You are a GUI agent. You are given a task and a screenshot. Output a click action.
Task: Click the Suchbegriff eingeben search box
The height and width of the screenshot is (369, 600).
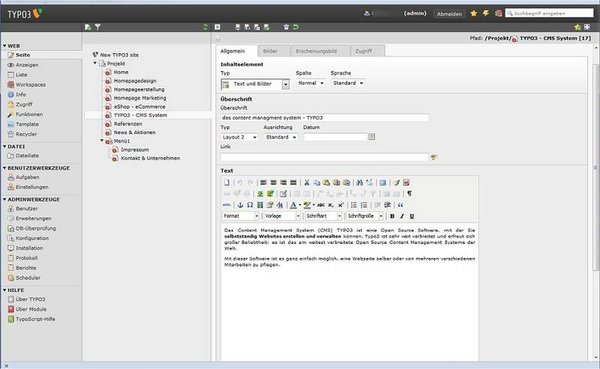click(x=549, y=13)
